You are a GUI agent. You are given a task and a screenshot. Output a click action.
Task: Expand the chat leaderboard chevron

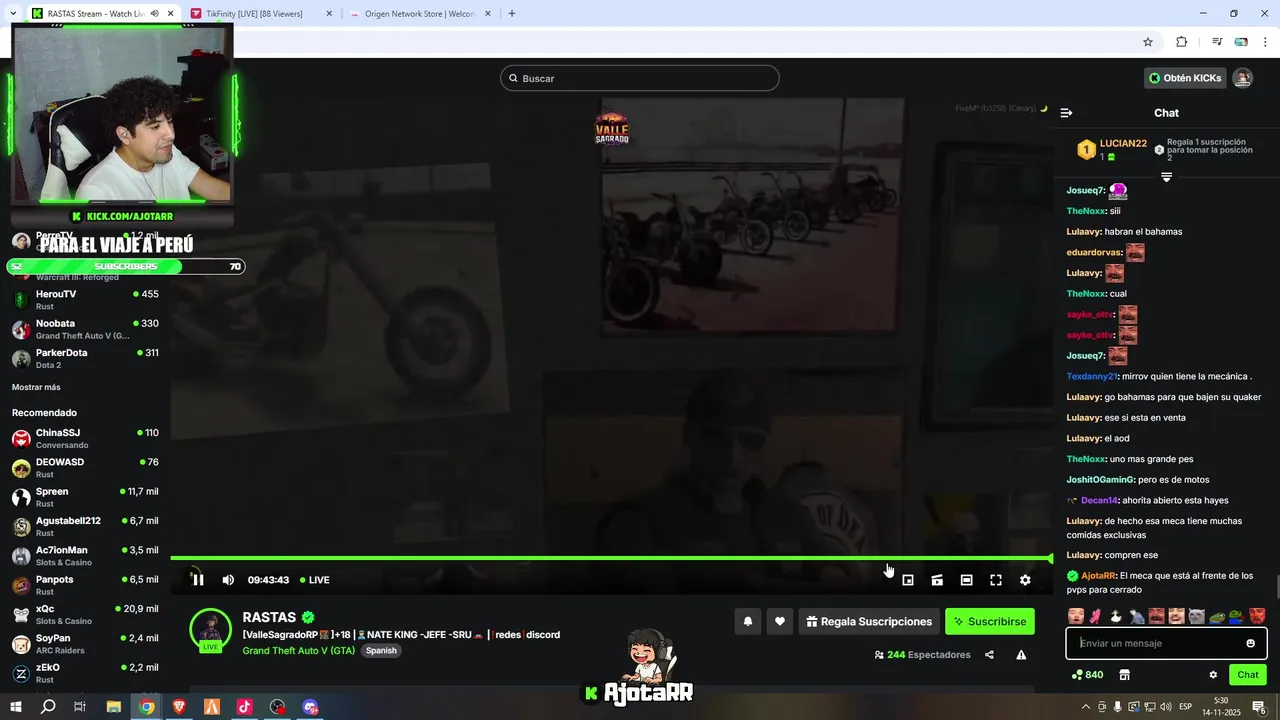[1166, 177]
